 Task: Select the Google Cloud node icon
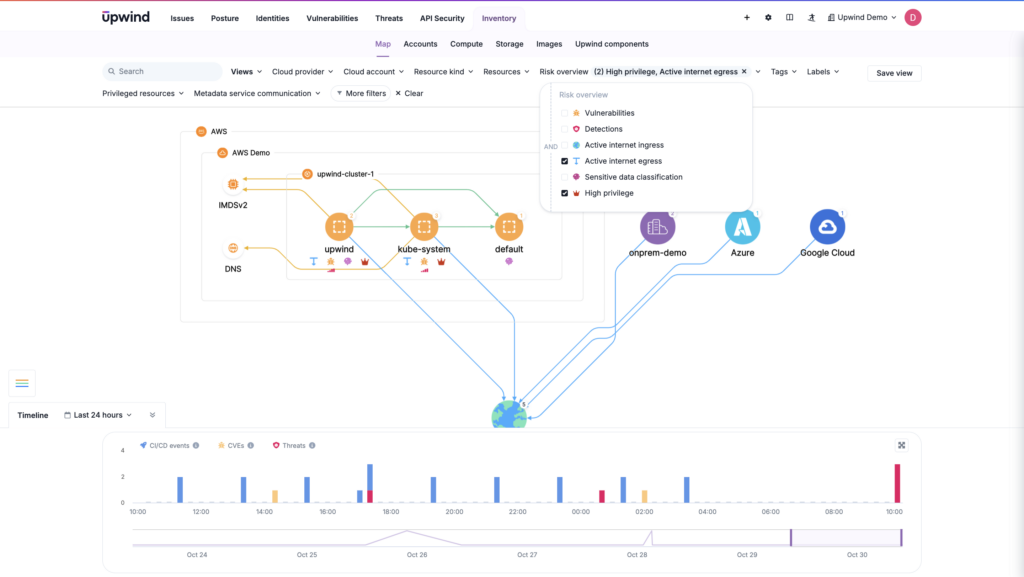pos(827,227)
